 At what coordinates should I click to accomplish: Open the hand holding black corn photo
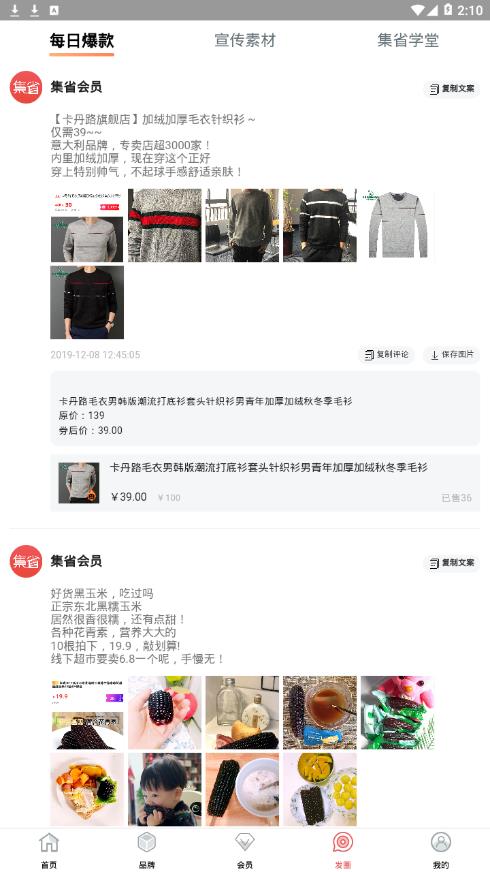(x=165, y=712)
